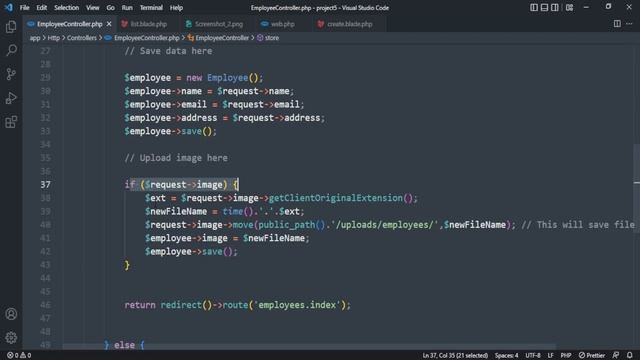Click the 'else' keyword on line 49
This screenshot has height=360, width=640.
point(124,345)
